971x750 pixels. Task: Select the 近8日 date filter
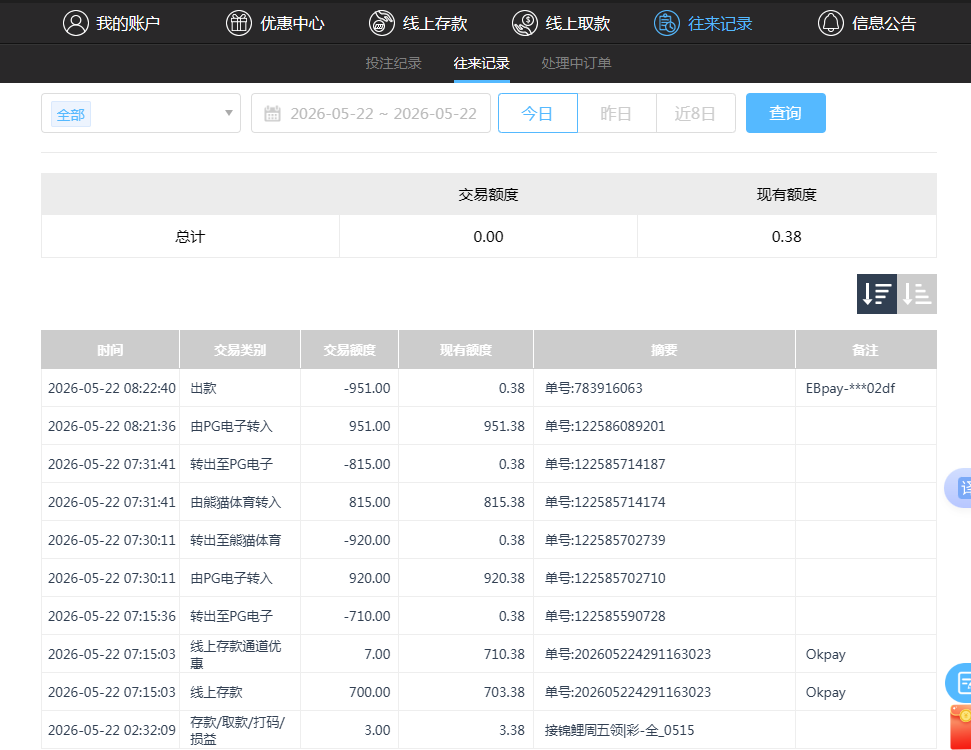tap(695, 113)
